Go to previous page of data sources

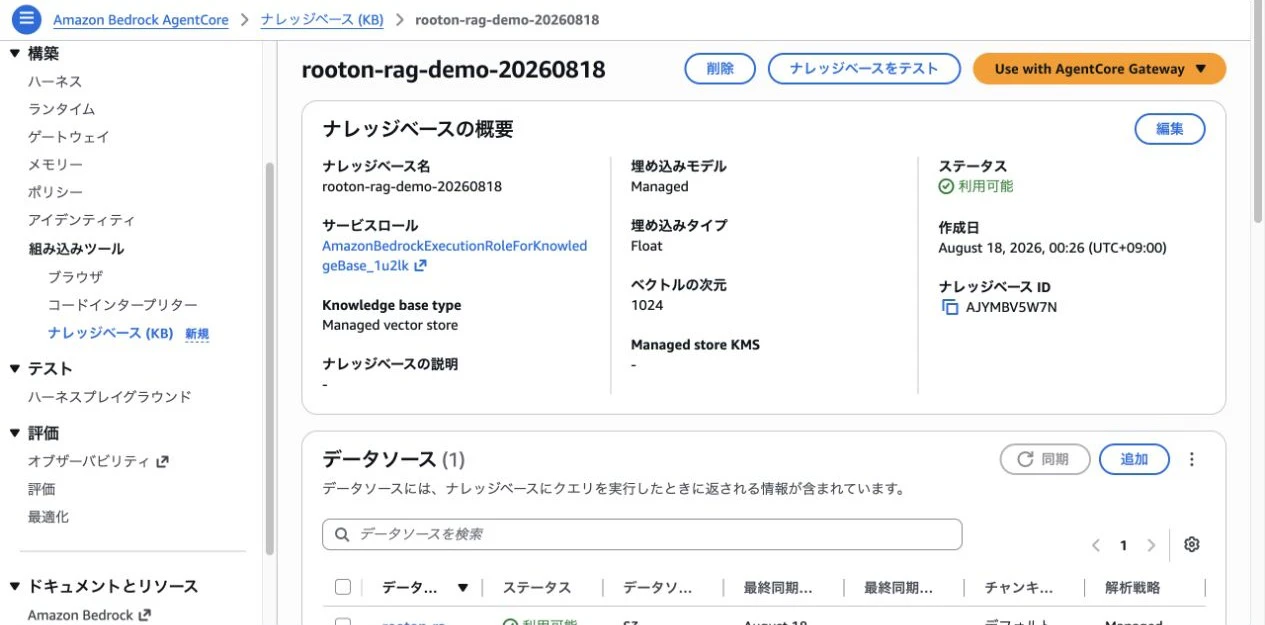(1096, 545)
